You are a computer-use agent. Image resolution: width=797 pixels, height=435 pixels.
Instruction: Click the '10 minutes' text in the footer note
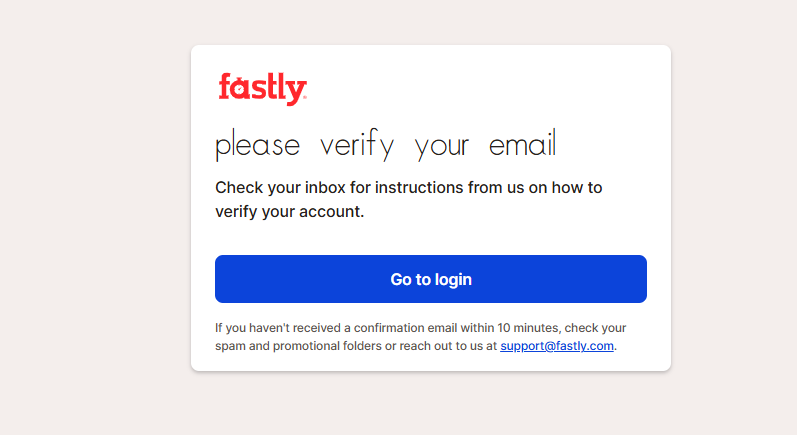click(528, 328)
